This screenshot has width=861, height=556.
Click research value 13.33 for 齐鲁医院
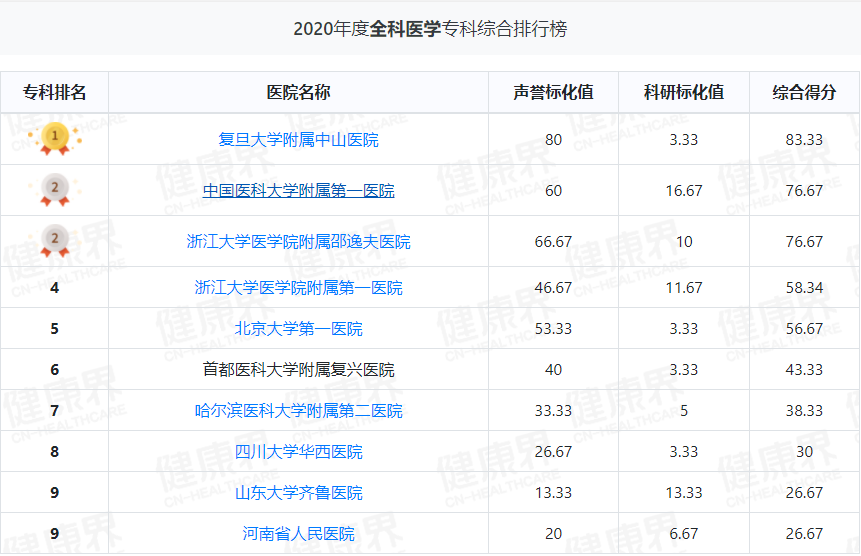pyautogui.click(x=684, y=493)
